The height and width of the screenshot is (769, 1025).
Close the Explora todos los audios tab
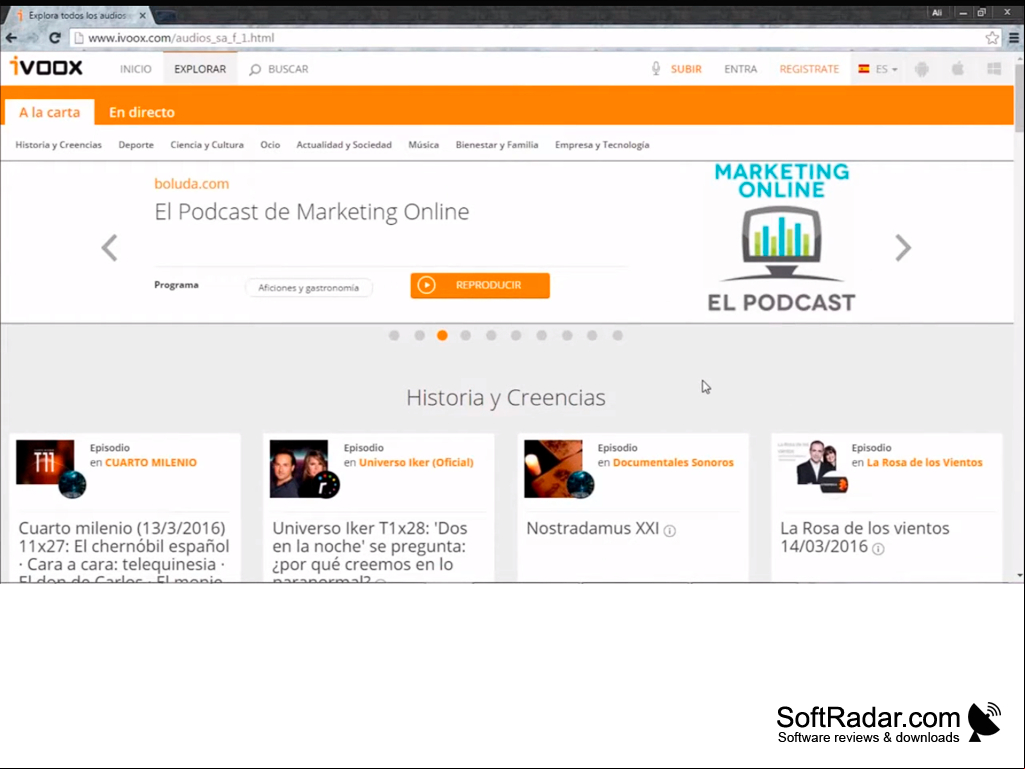click(x=143, y=15)
